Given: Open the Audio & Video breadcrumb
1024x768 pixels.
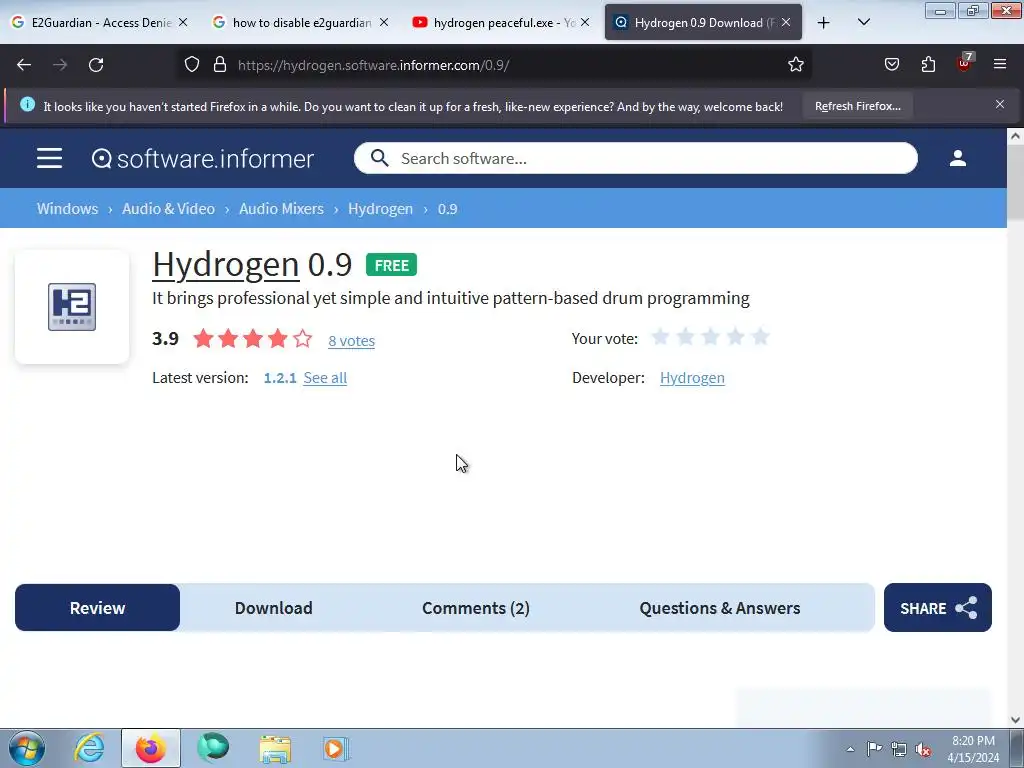Looking at the screenshot, I should [x=168, y=209].
